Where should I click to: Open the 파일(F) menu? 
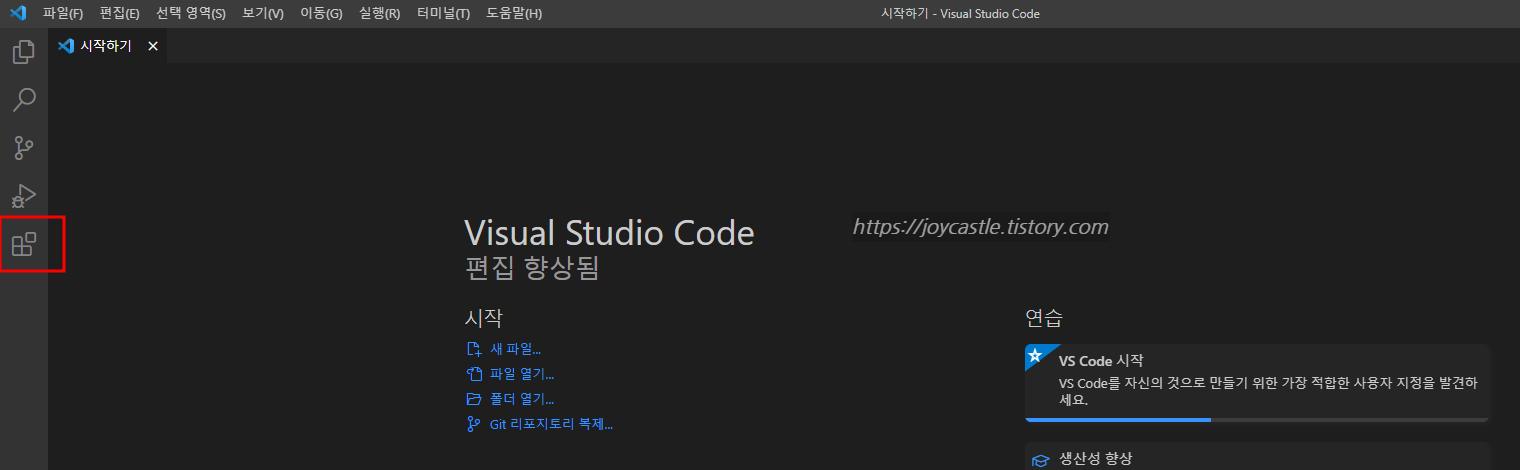click(x=63, y=14)
